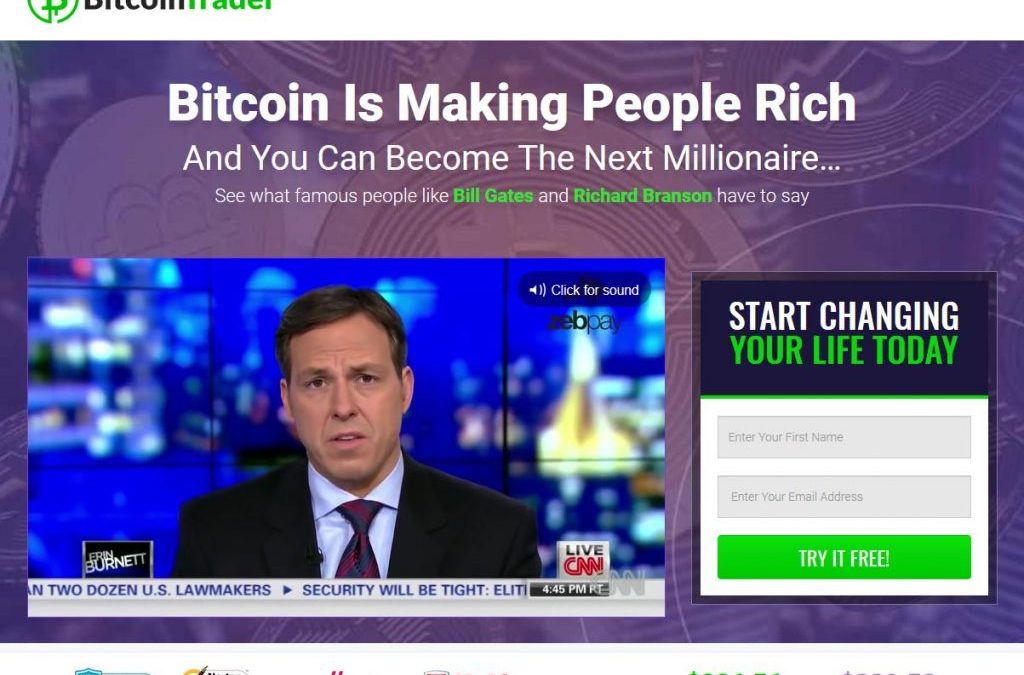Open the Bill Gates link
This screenshot has width=1024, height=675.
click(x=493, y=196)
